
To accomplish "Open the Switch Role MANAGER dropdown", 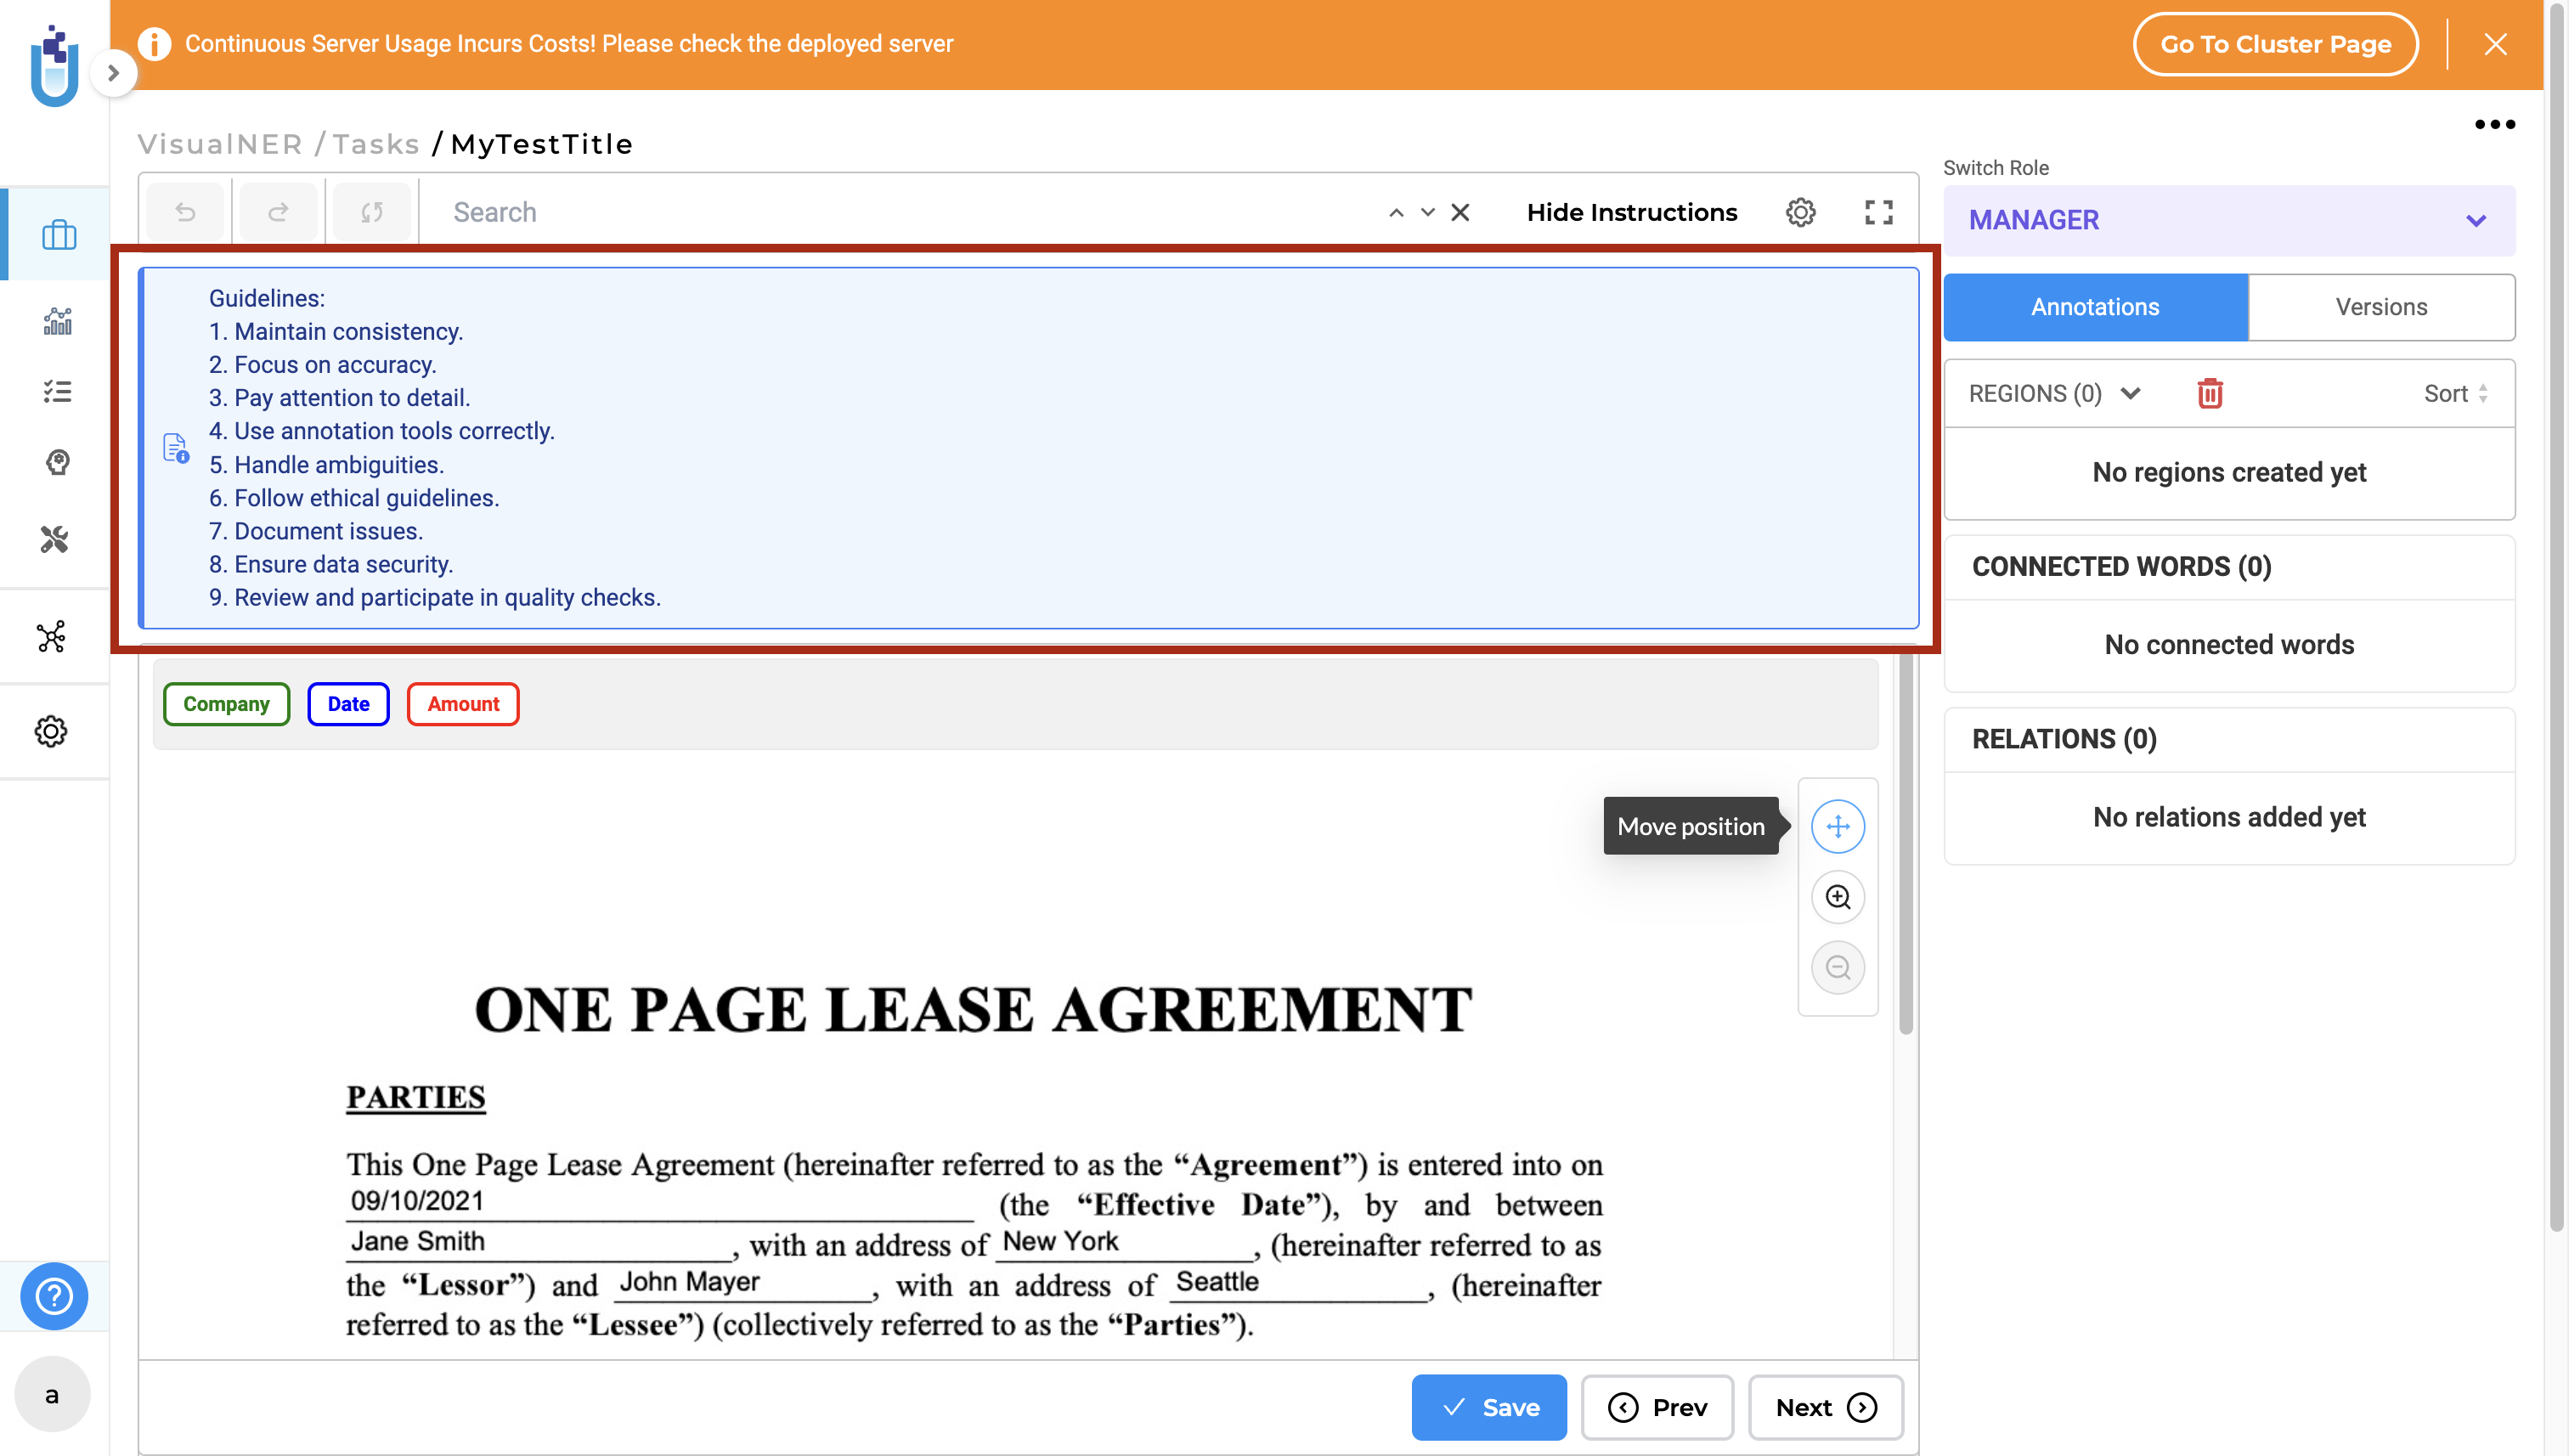I will point(2229,220).
